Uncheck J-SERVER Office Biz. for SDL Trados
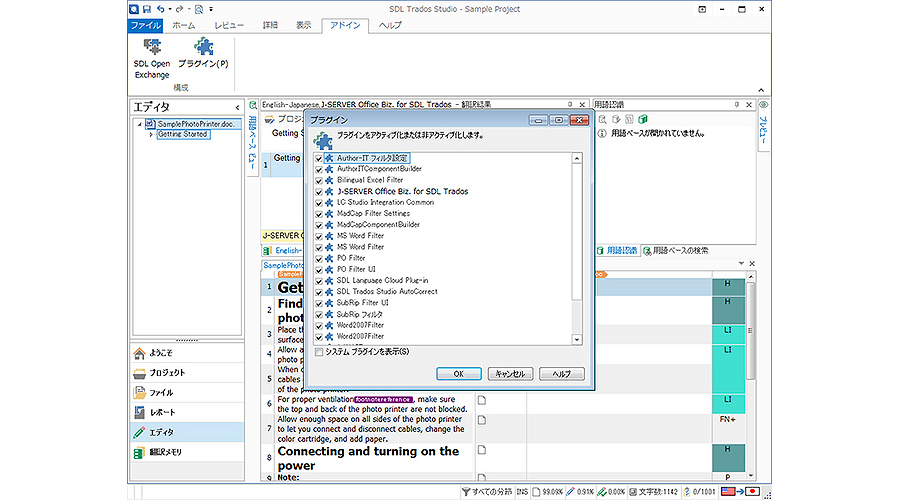This screenshot has width=900, height=500. coord(319,192)
